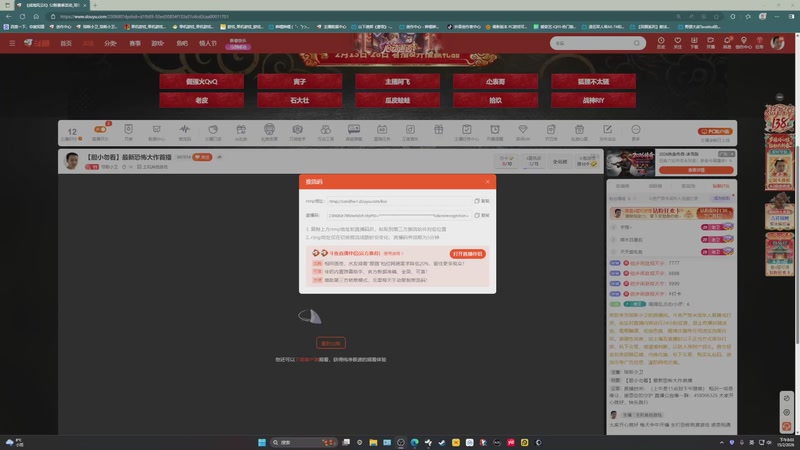Screen dimensions: 800x450
Task: Open the game ad thumbnail above the chat
Action: coord(631,163)
